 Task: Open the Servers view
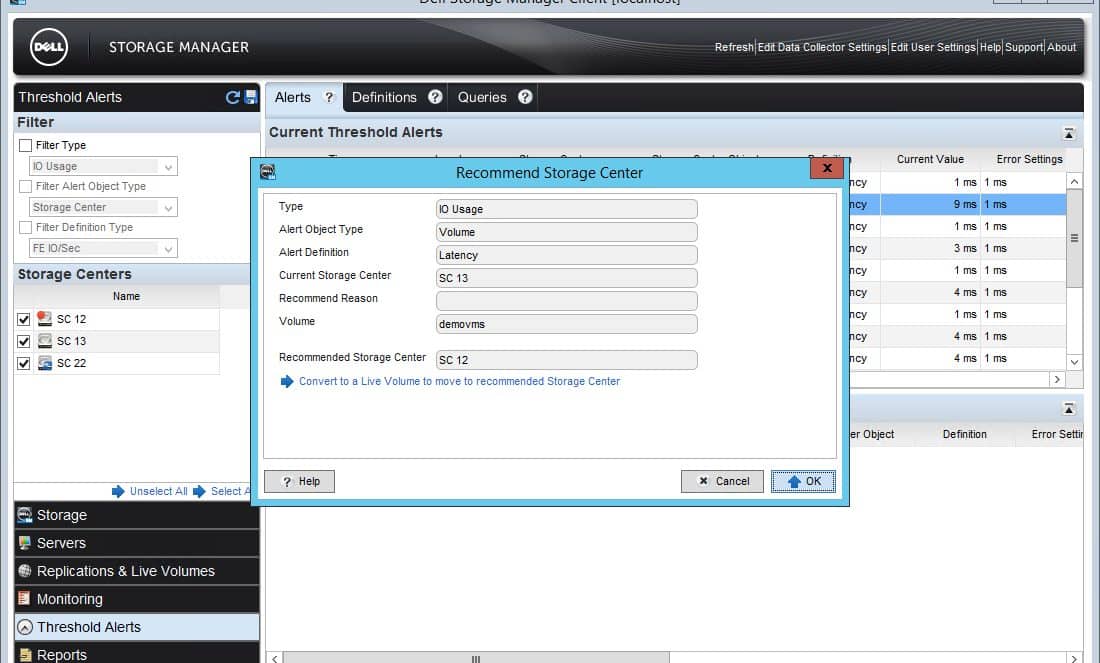(137, 543)
